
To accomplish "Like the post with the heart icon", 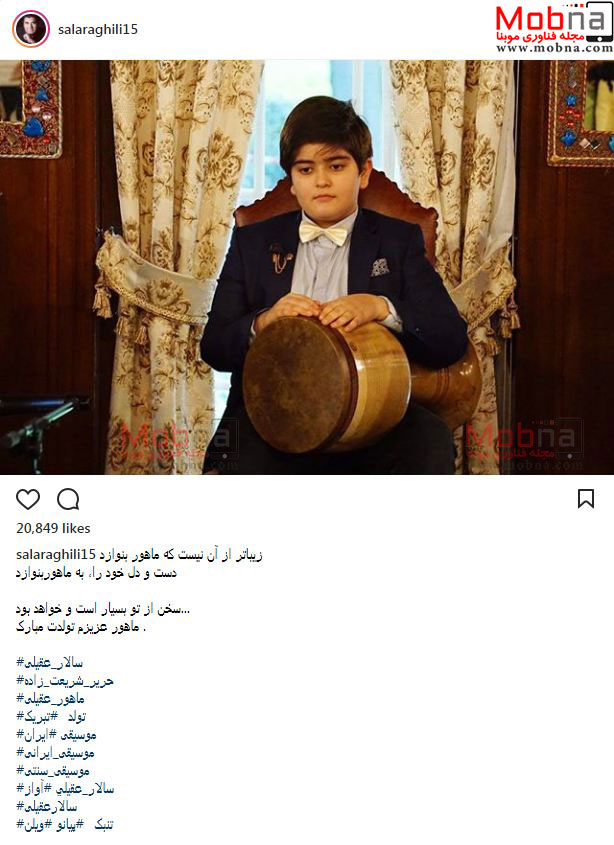I will point(28,500).
